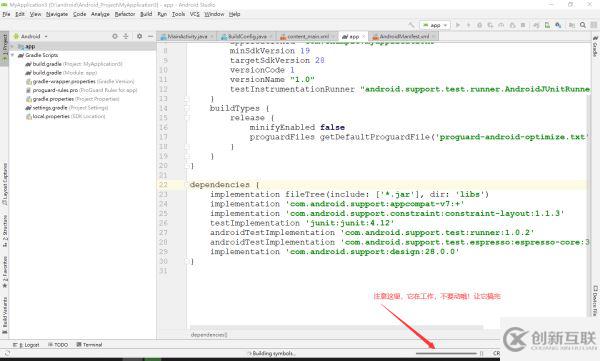Screen dimensions: 600x361
Task: Collapse the buildTypes block fold marker
Action: point(187,108)
